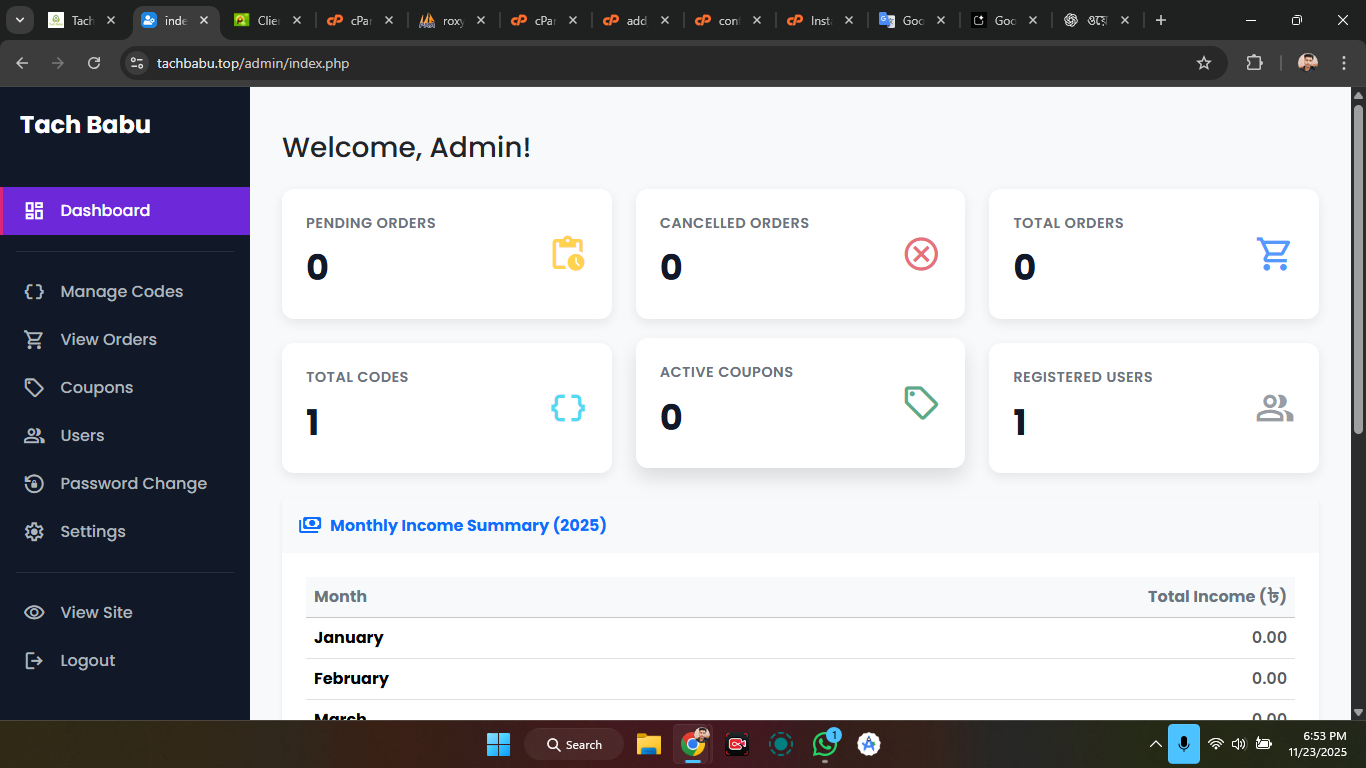The width and height of the screenshot is (1366, 768).
Task: Open Manage Codes in sidebar
Action: (121, 292)
